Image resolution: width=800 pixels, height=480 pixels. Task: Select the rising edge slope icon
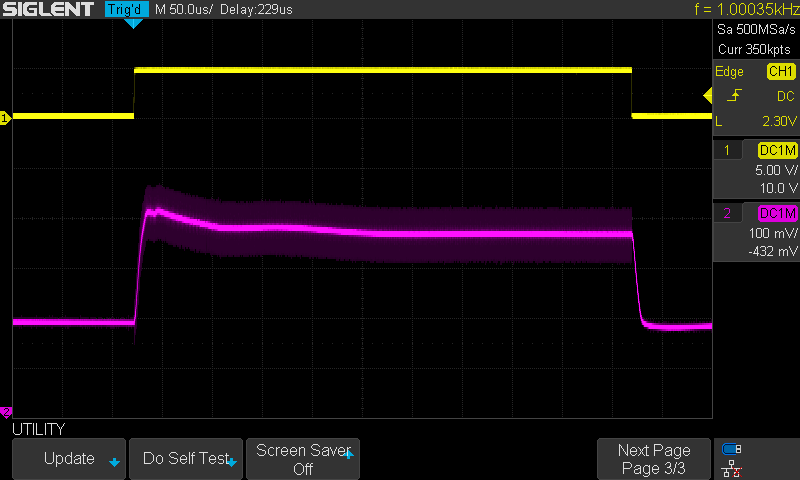tap(734, 95)
